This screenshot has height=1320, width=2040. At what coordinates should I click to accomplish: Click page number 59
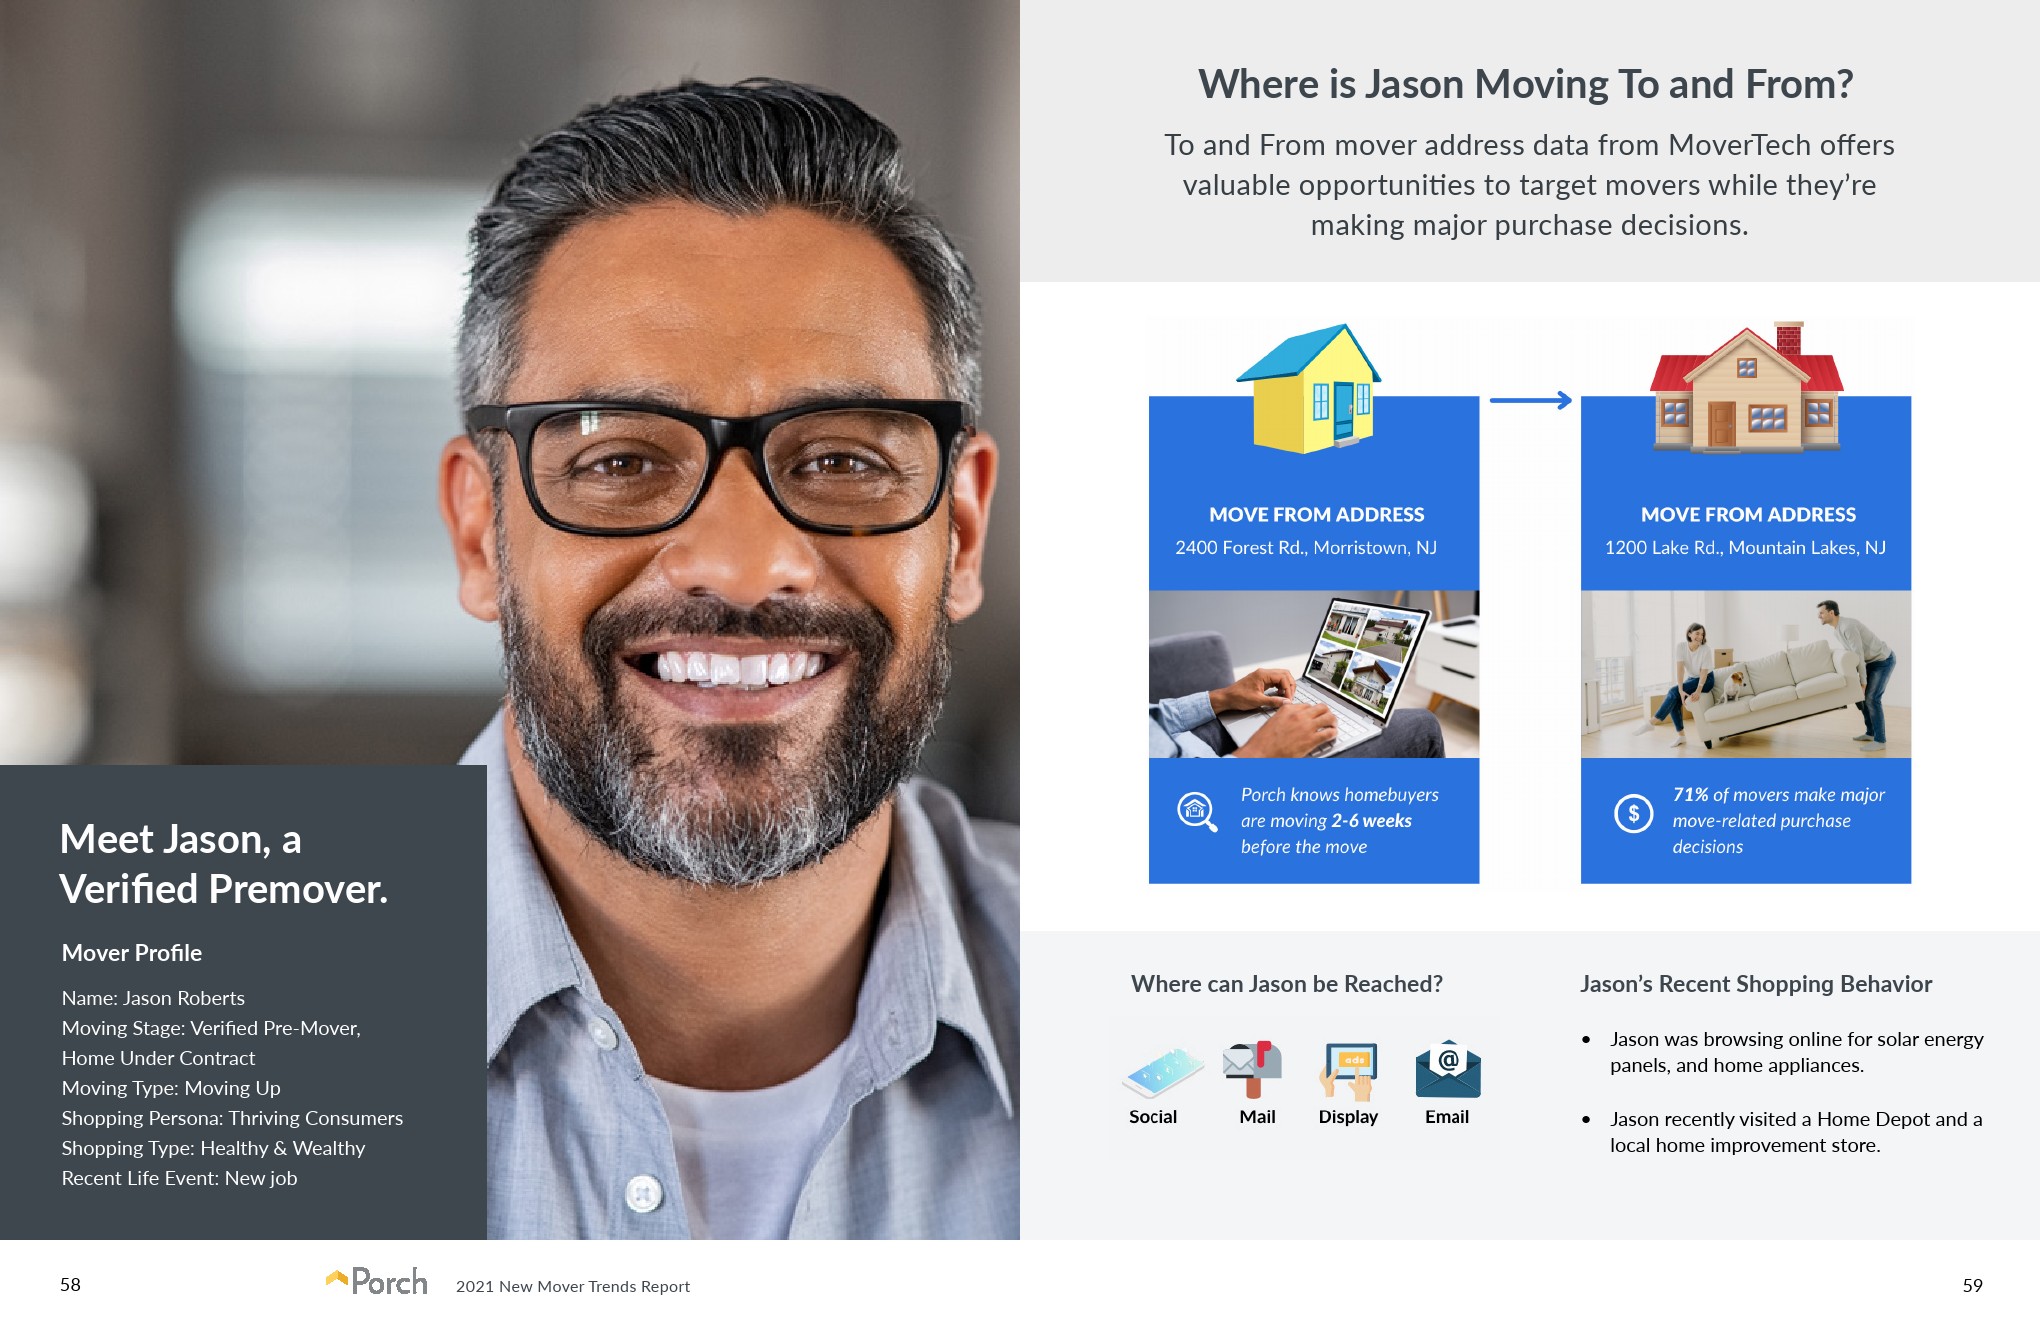pos(1971,1286)
